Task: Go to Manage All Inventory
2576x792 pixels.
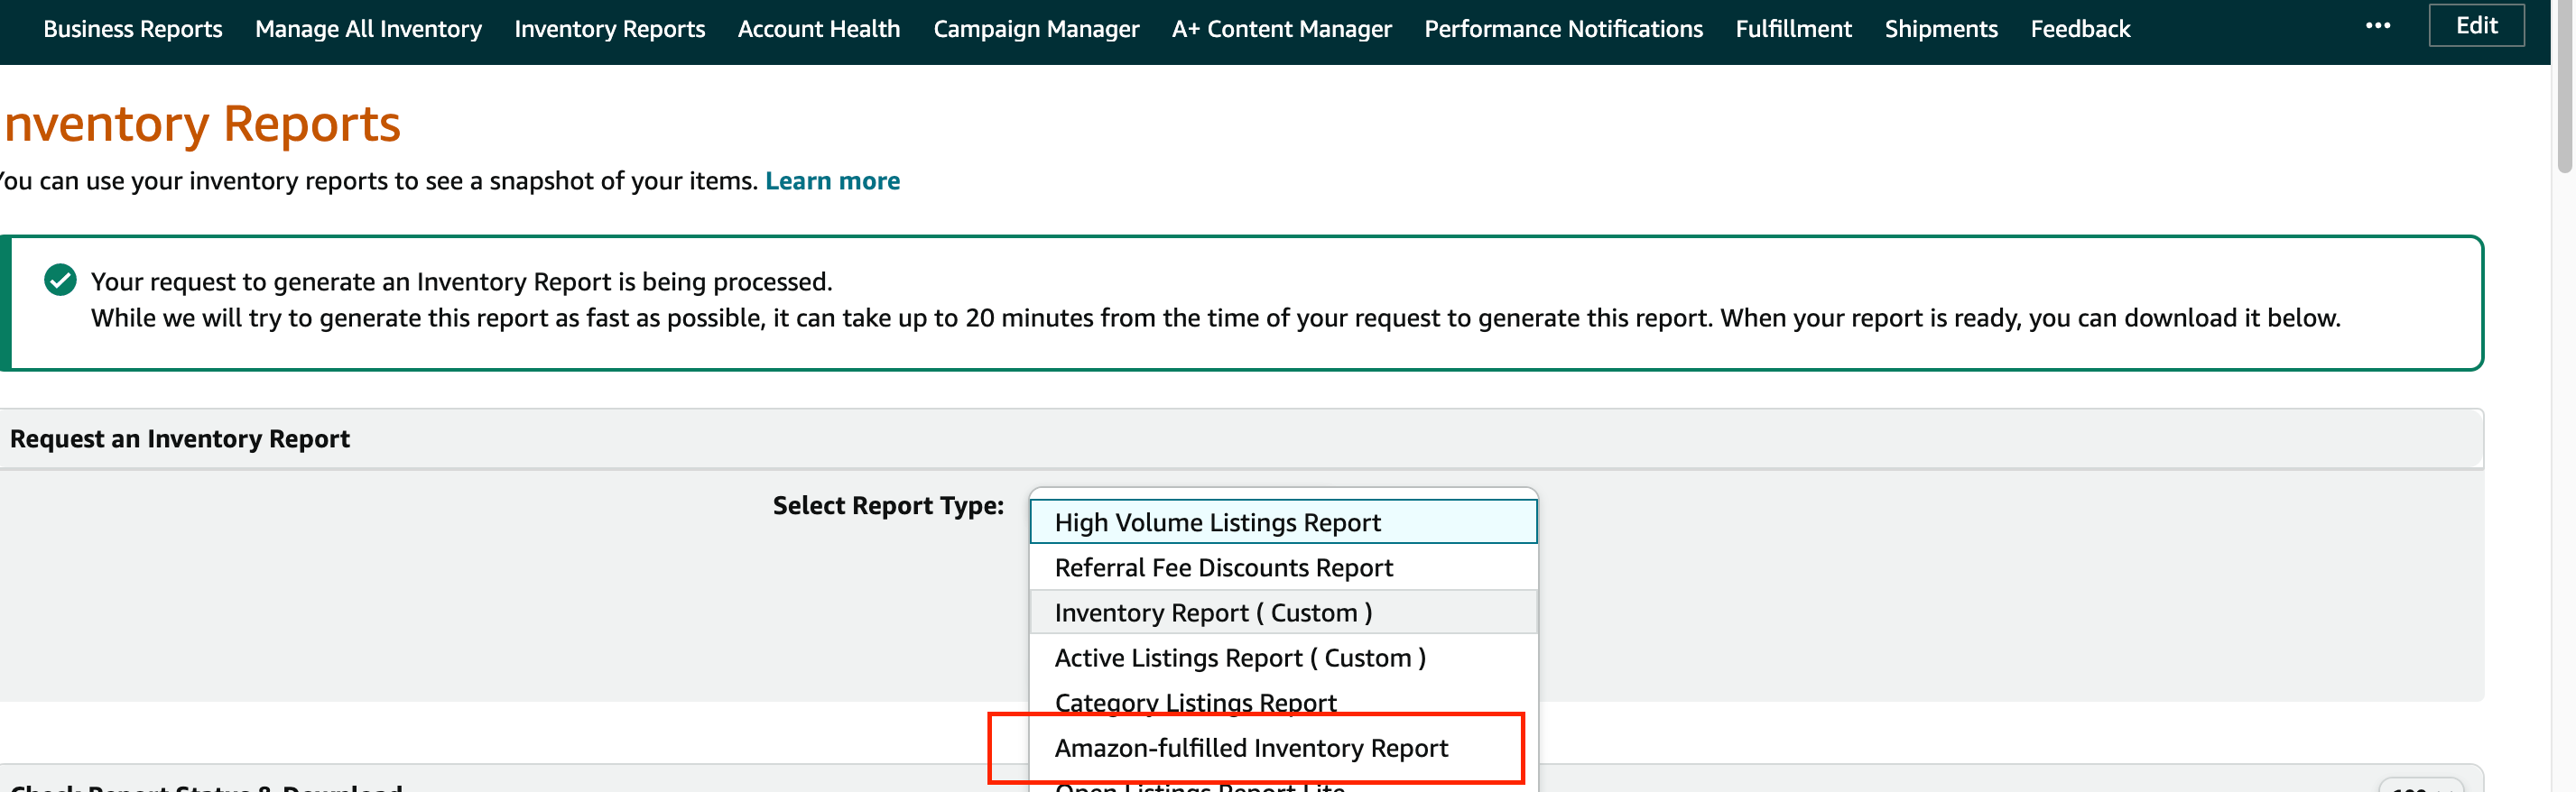Action: [x=368, y=29]
